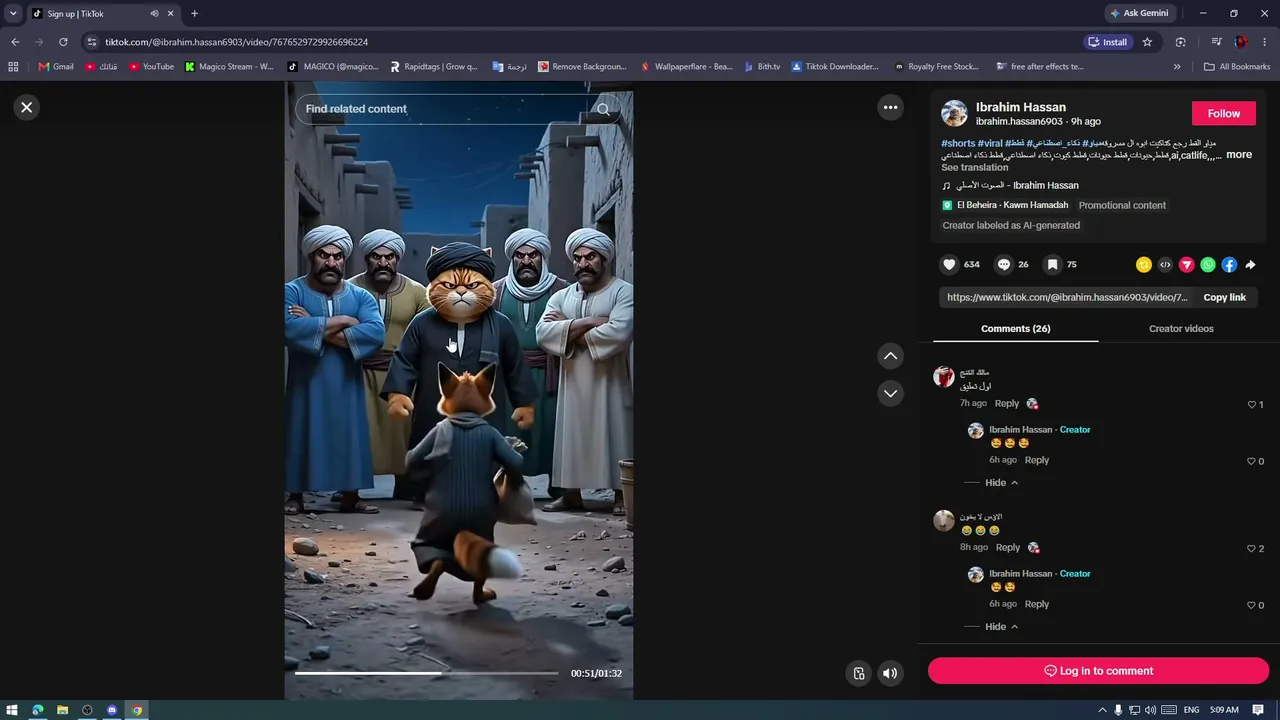The width and height of the screenshot is (1280, 720).
Task: Open the Tiktok Downloader bookmark
Action: 835,67
